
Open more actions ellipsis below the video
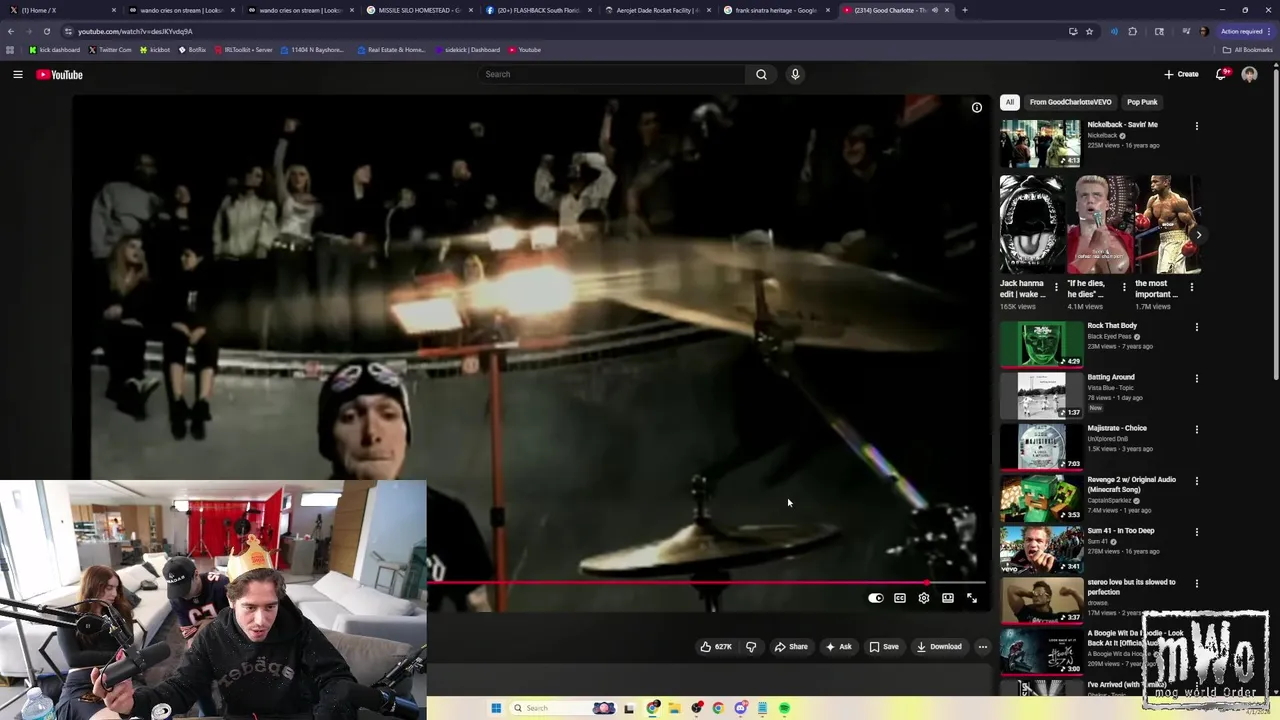(x=982, y=646)
